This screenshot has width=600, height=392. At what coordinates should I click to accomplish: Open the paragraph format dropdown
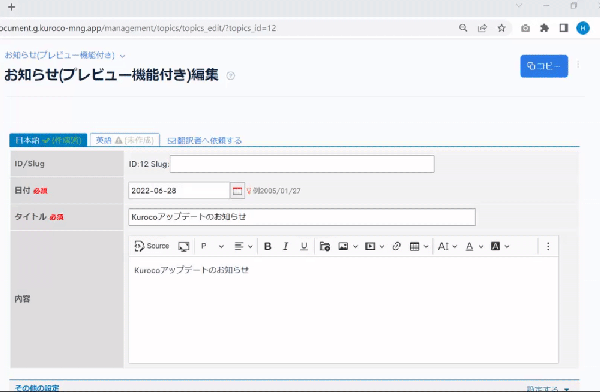pyautogui.click(x=212, y=246)
